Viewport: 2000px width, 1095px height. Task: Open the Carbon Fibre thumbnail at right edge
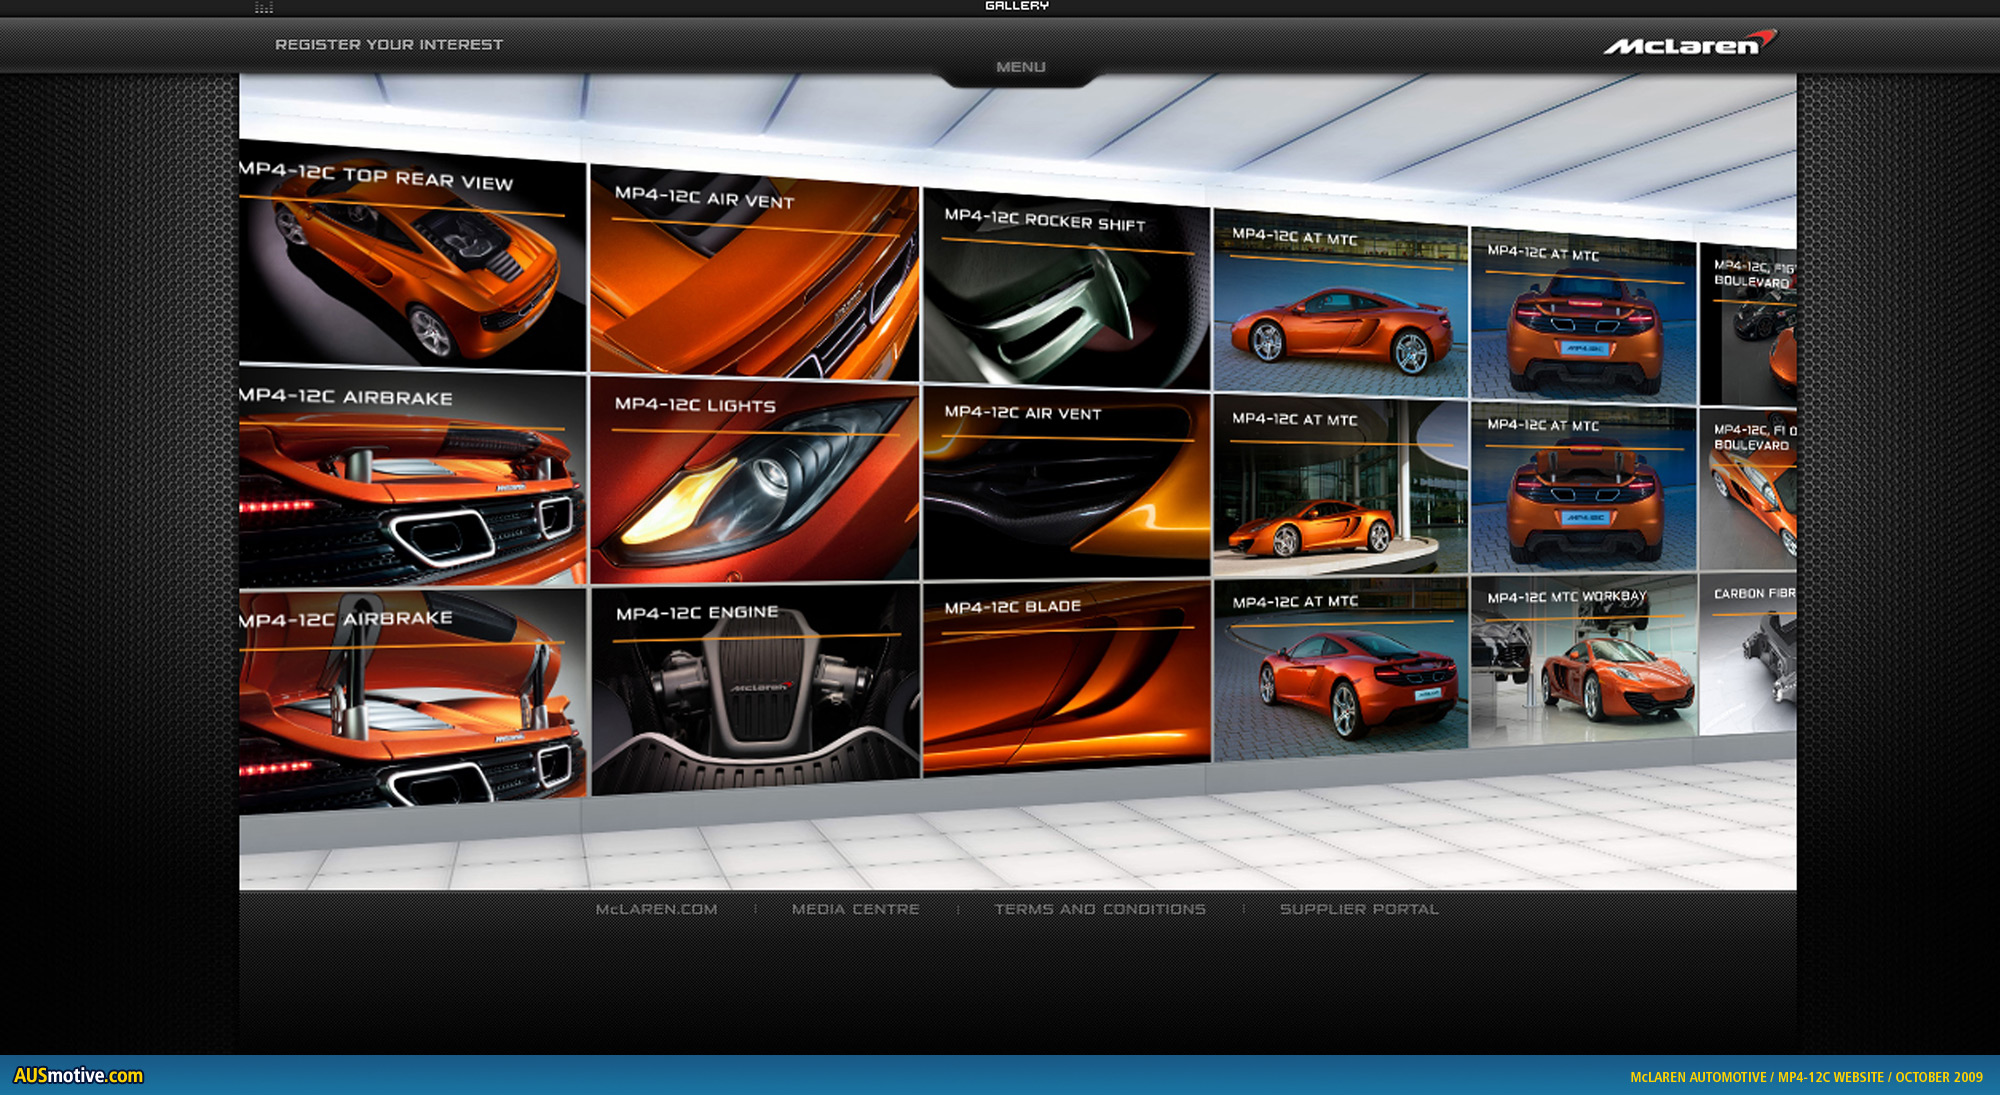[x=1750, y=655]
